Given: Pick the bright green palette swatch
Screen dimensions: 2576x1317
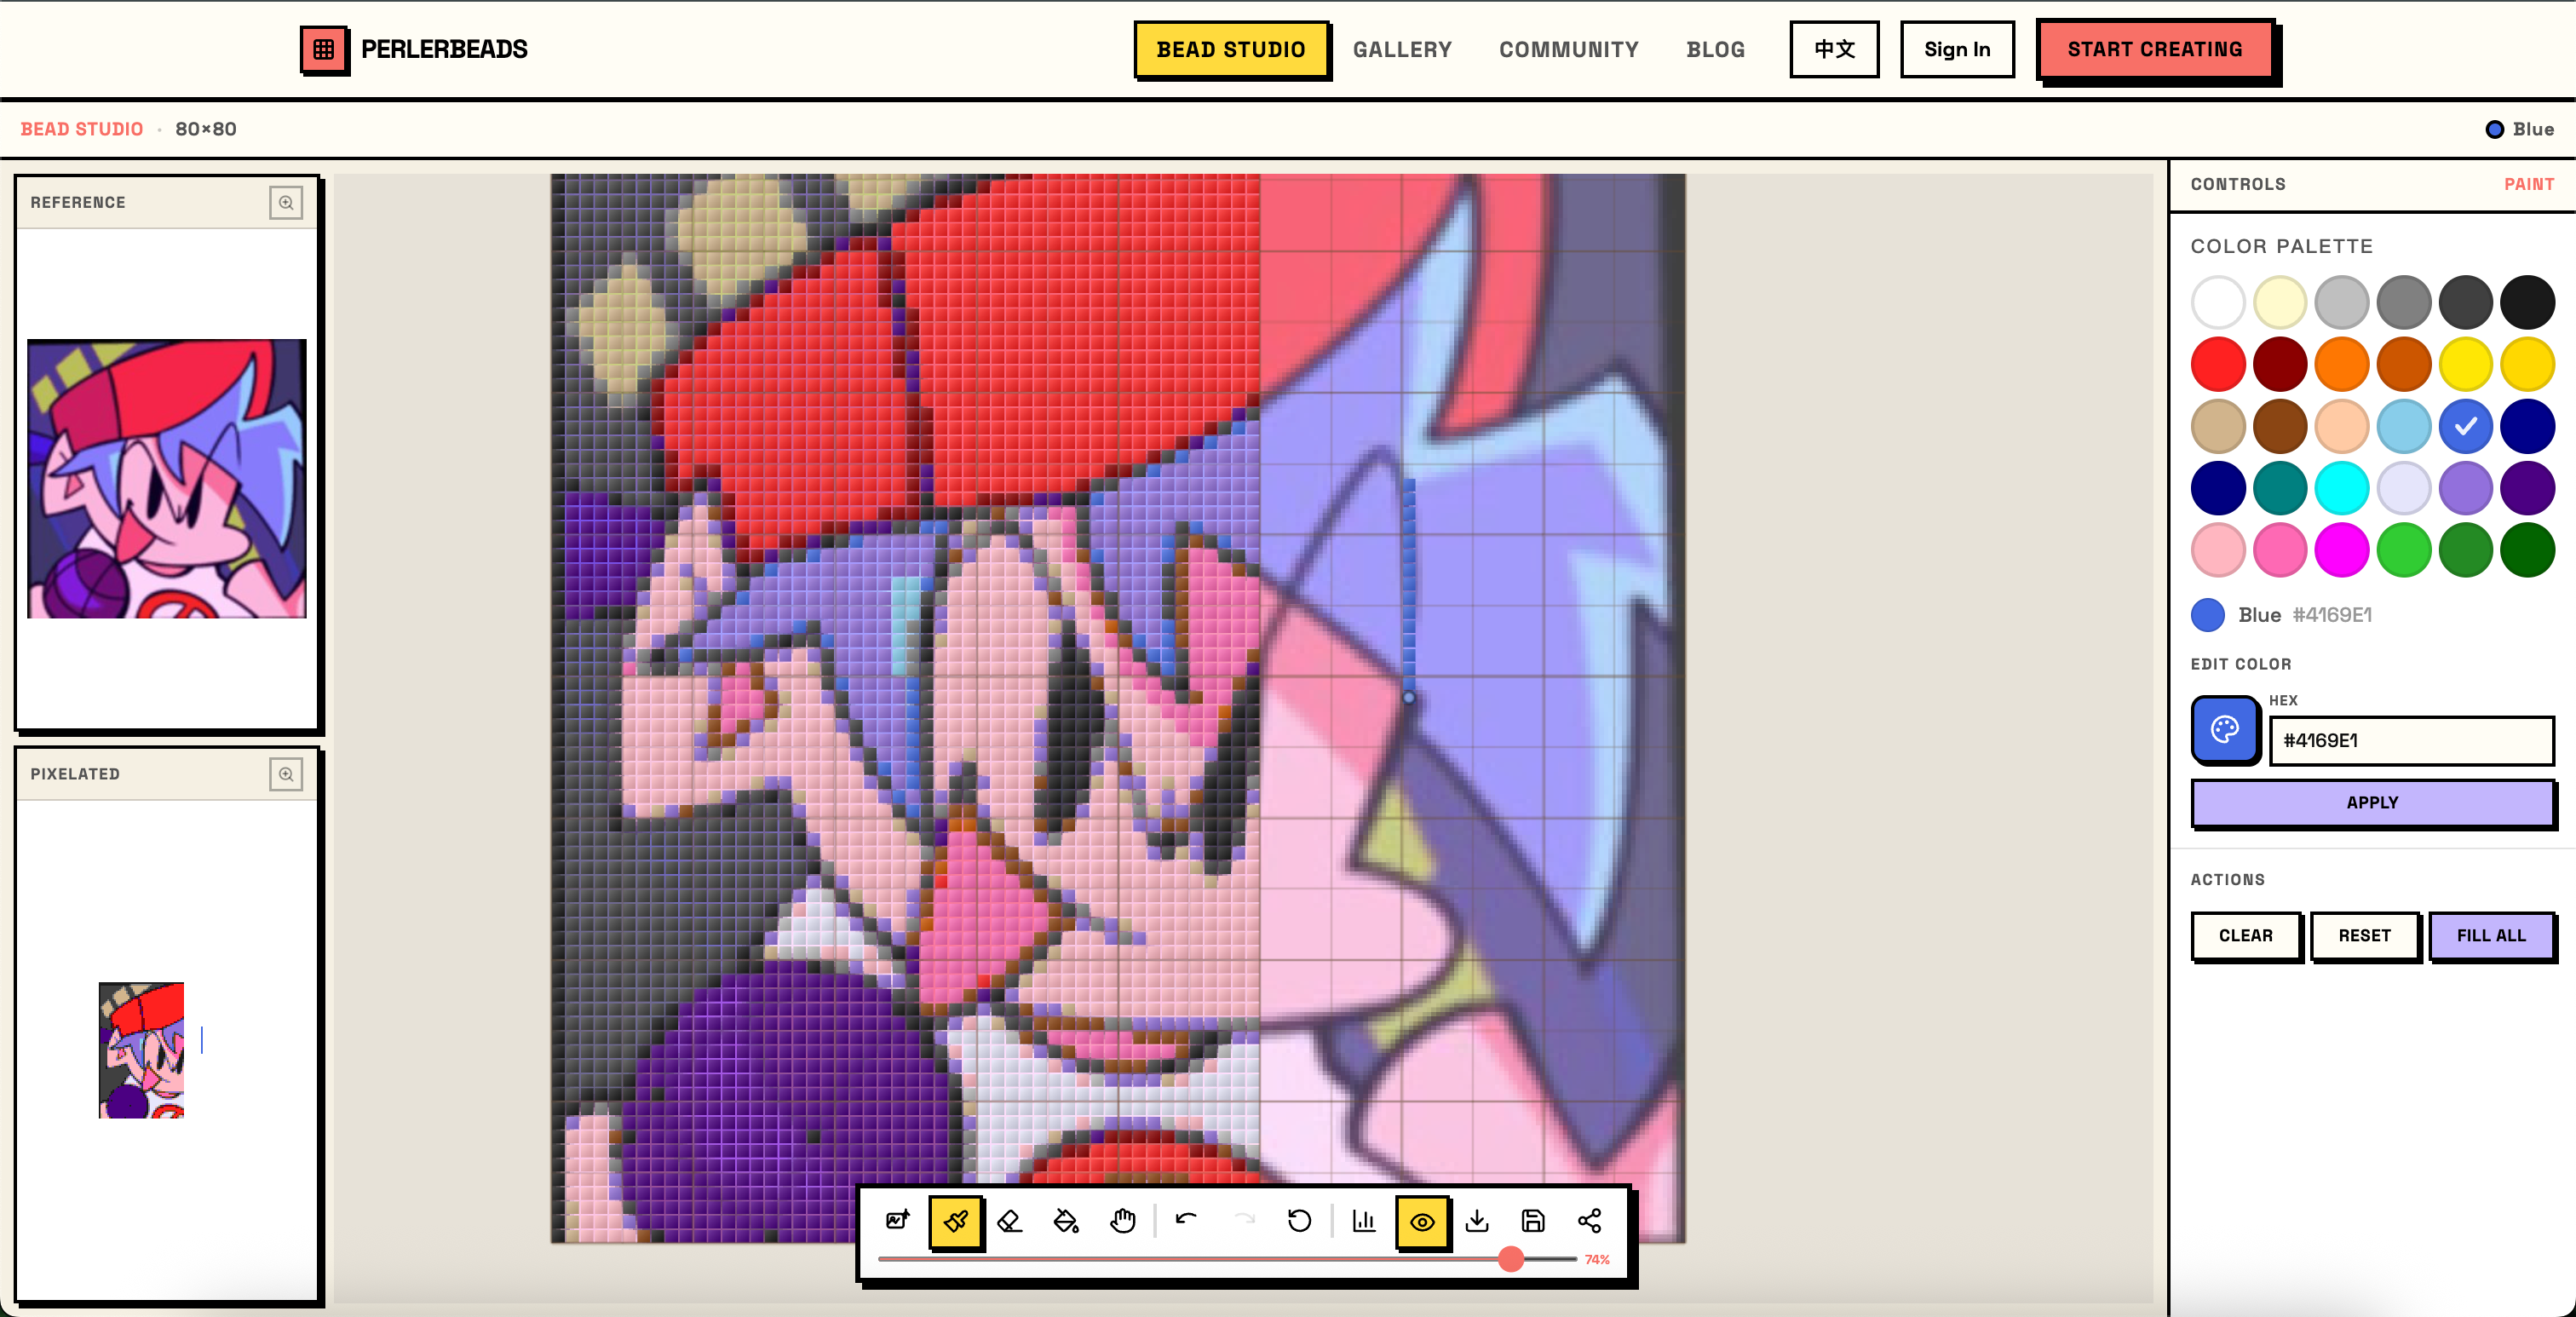Looking at the screenshot, I should (2403, 551).
